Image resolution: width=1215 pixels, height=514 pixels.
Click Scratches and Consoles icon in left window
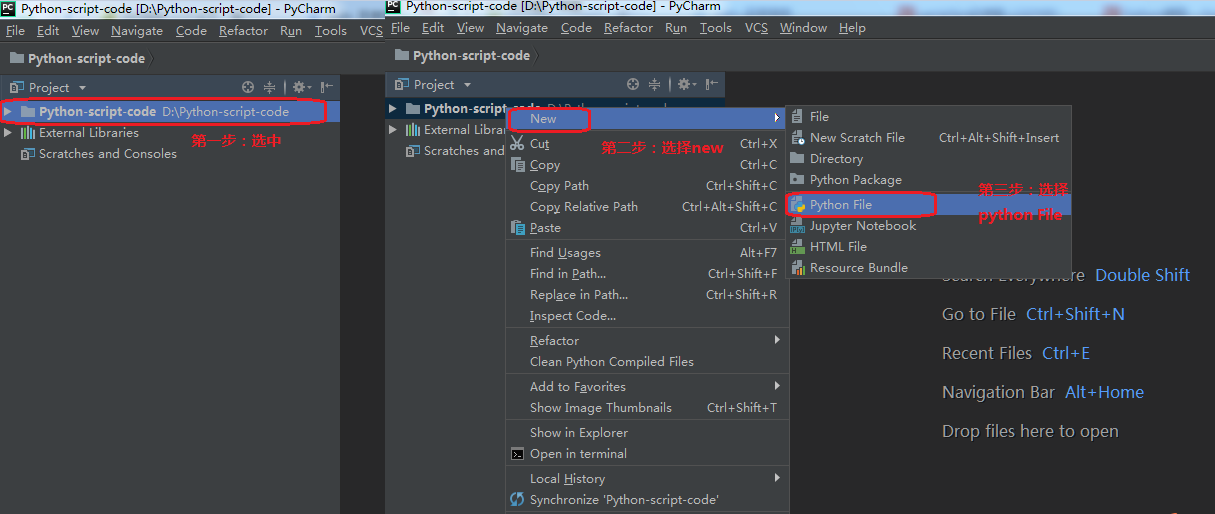tap(28, 154)
